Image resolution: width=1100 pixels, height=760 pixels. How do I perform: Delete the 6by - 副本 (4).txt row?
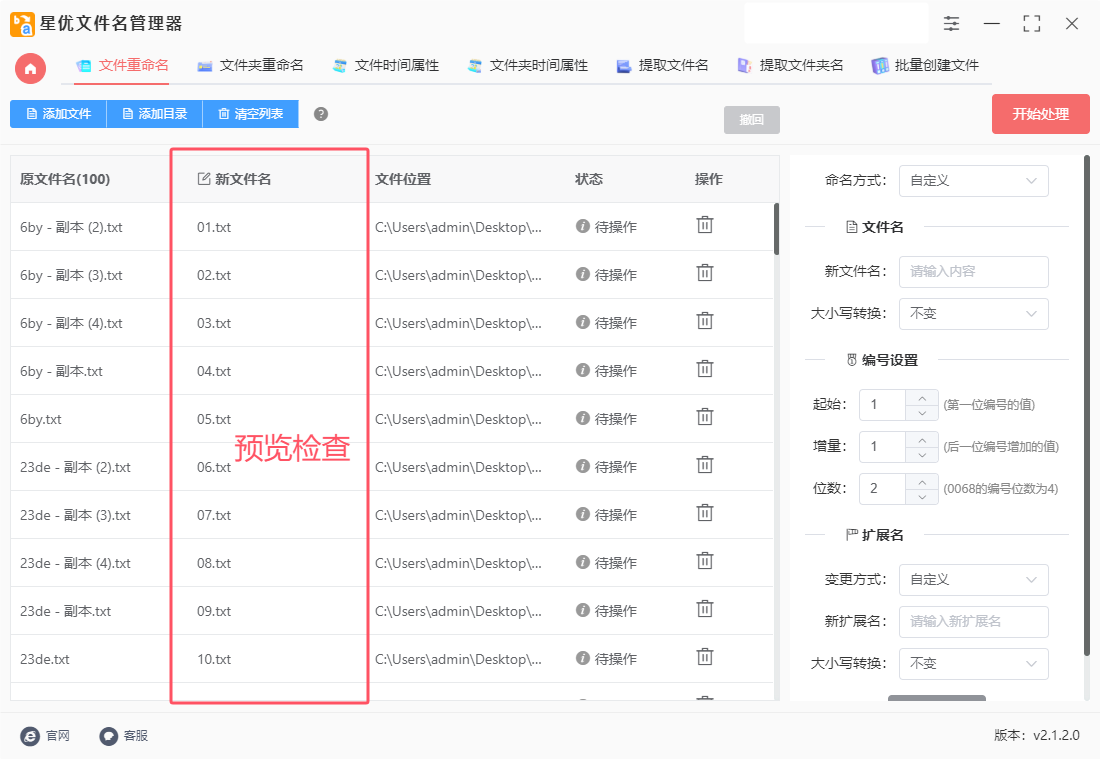point(704,321)
